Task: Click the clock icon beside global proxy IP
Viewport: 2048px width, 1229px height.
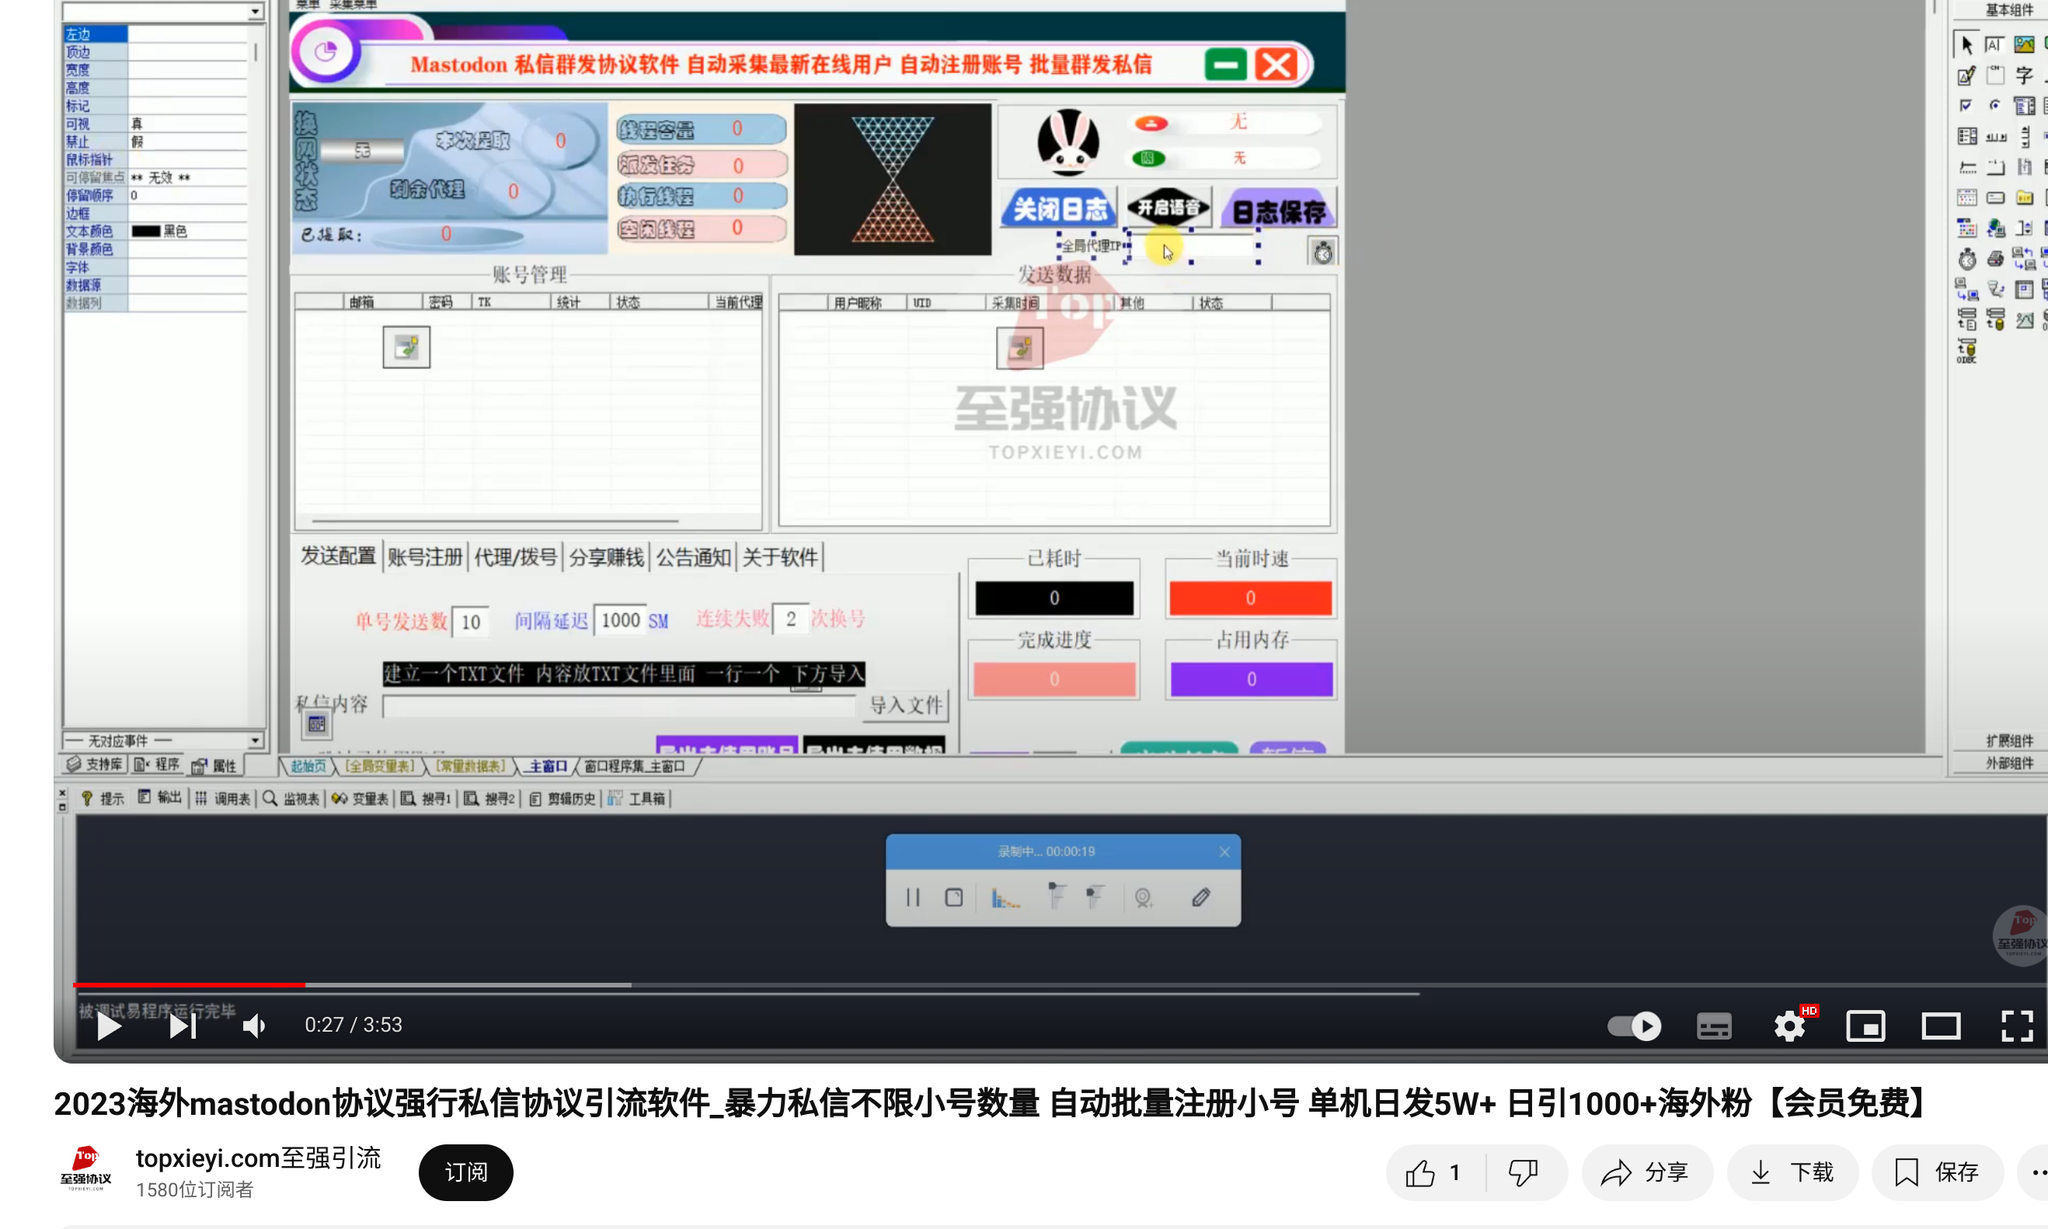Action: coord(1322,252)
